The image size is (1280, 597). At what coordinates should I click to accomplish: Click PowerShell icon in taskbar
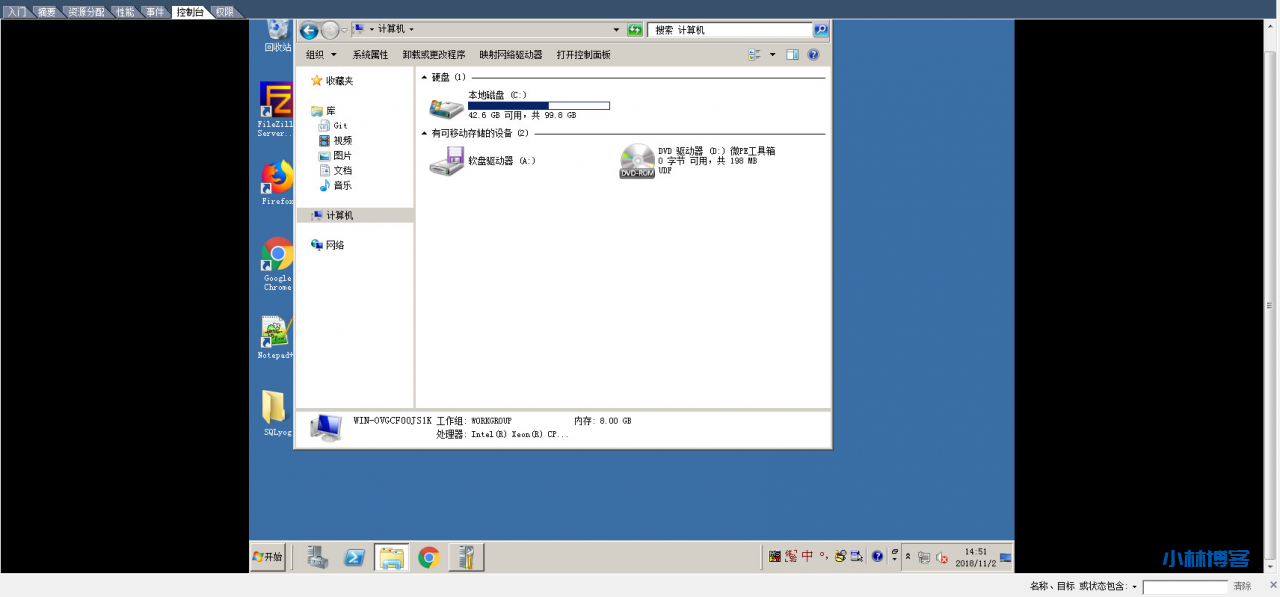pyautogui.click(x=354, y=557)
